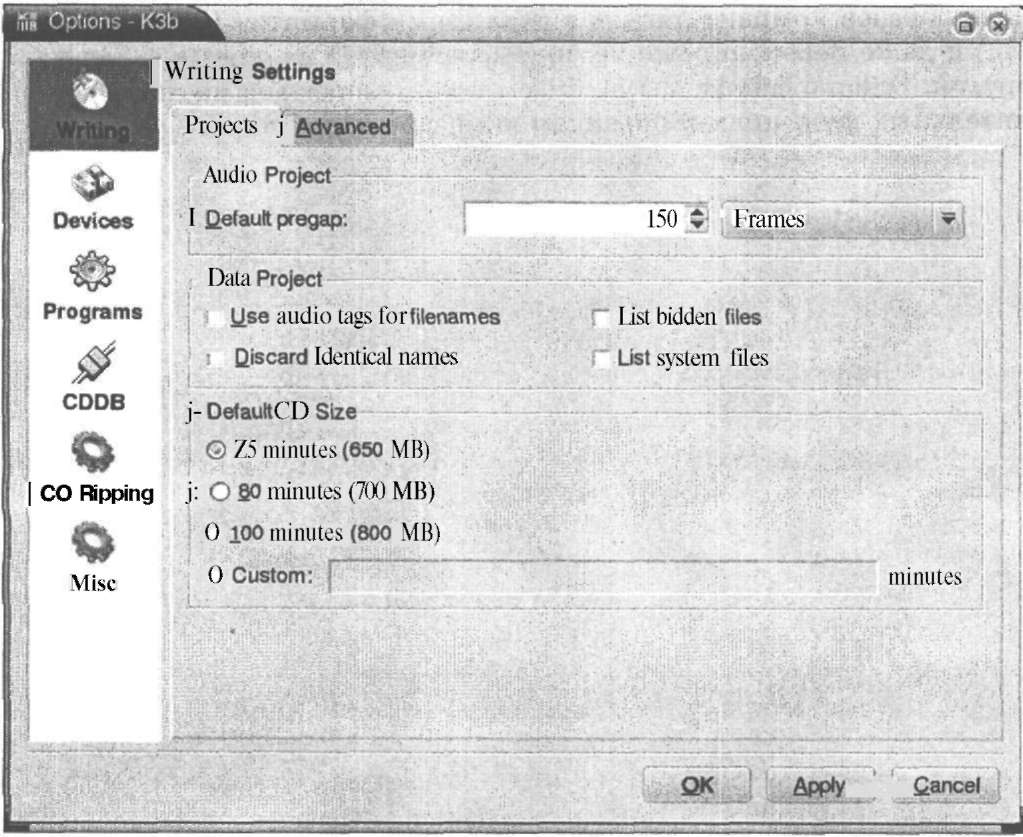This screenshot has height=837, width=1023.
Task: Toggle Discard identical names checkbox
Action: point(214,358)
